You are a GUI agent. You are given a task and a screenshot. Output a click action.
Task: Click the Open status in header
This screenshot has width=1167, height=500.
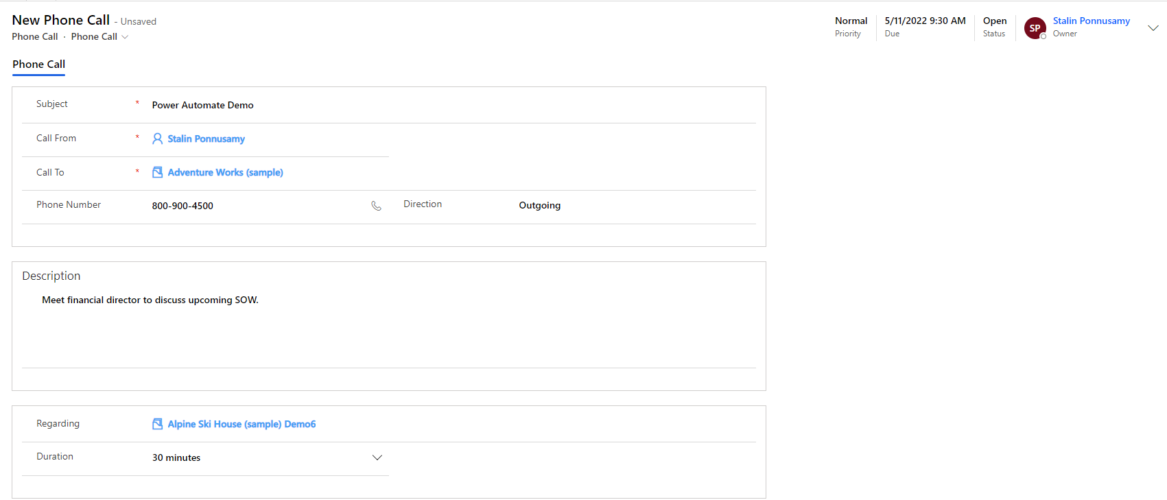point(994,22)
